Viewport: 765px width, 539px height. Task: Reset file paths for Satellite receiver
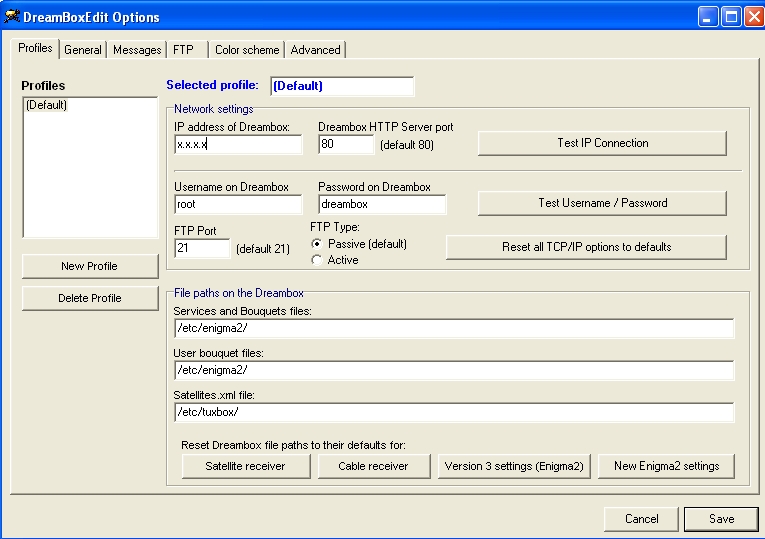click(x=245, y=466)
